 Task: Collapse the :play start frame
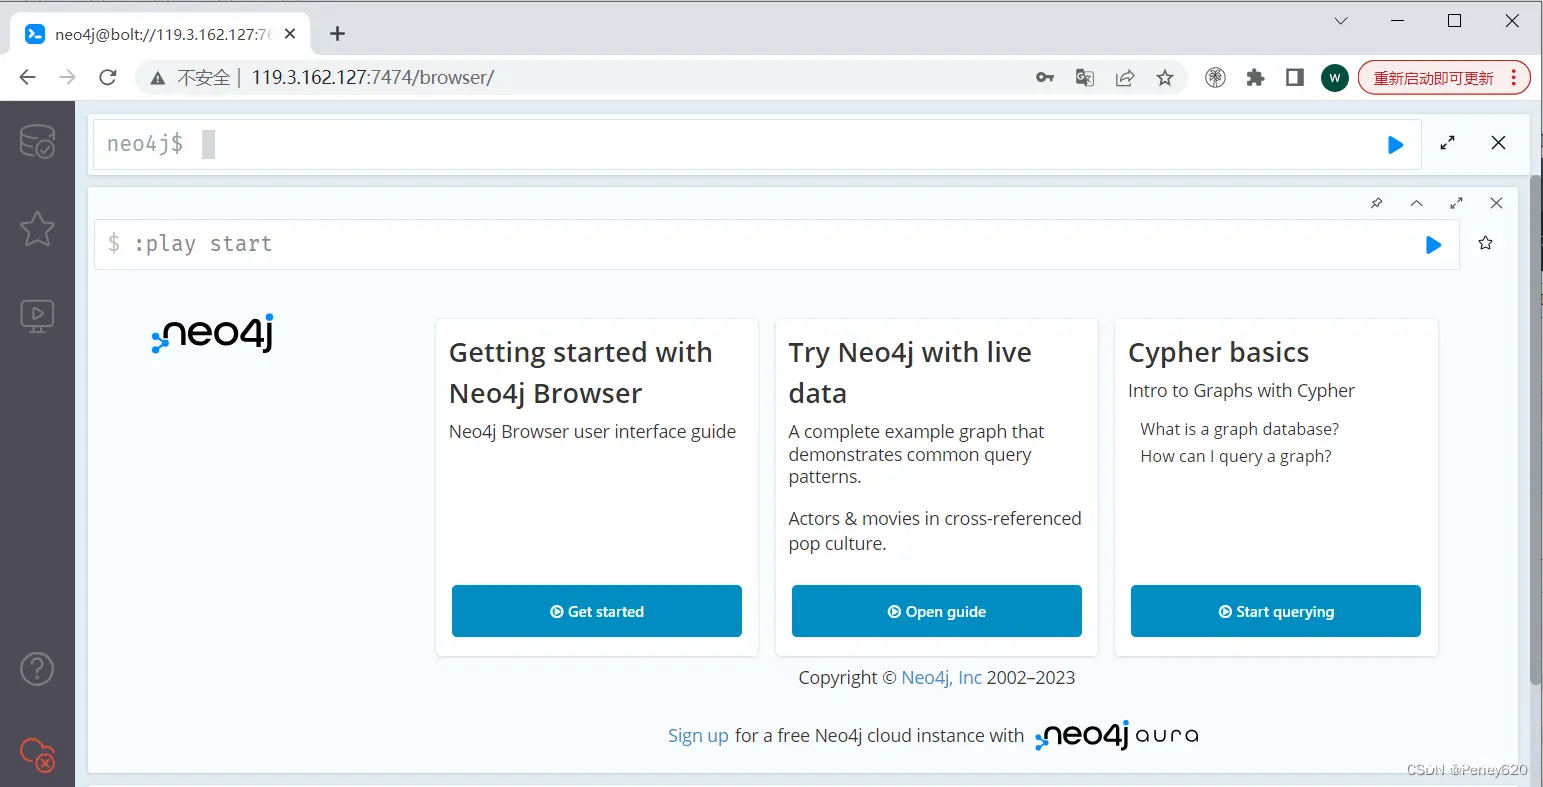(x=1416, y=203)
